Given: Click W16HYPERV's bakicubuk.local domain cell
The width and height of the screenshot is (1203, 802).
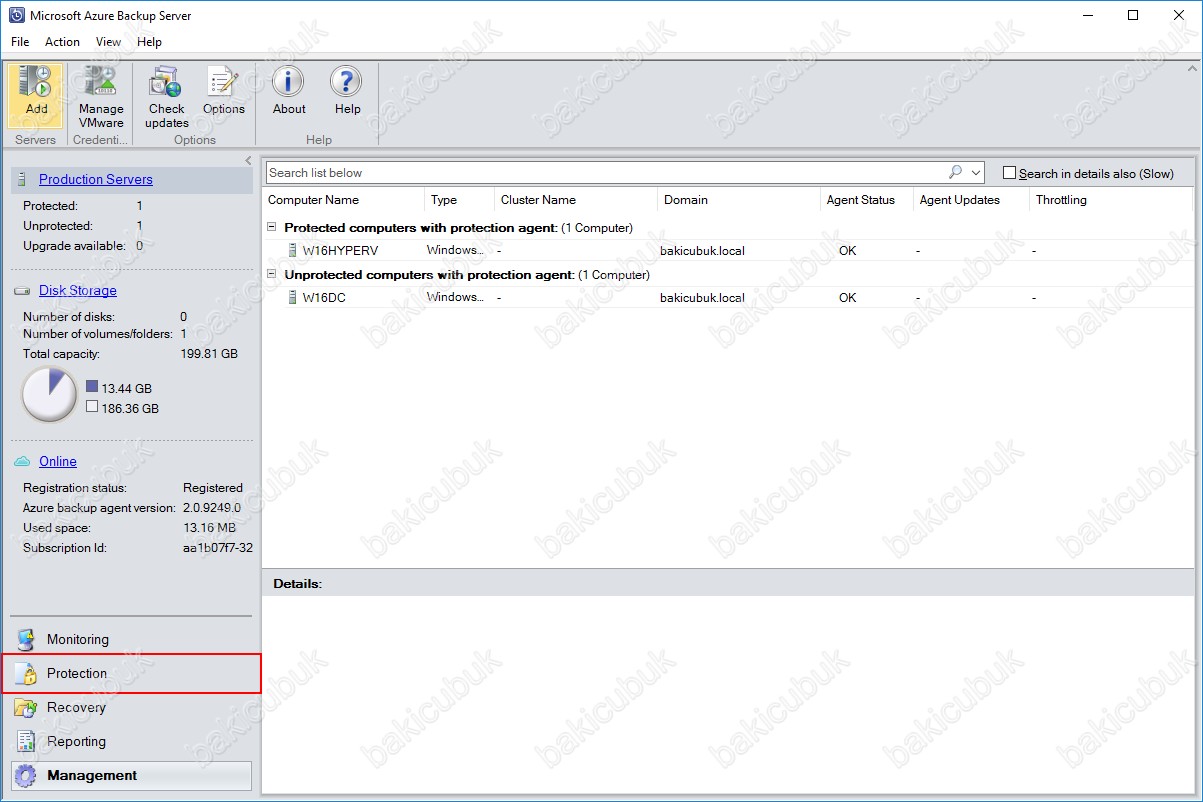Looking at the screenshot, I should (702, 250).
